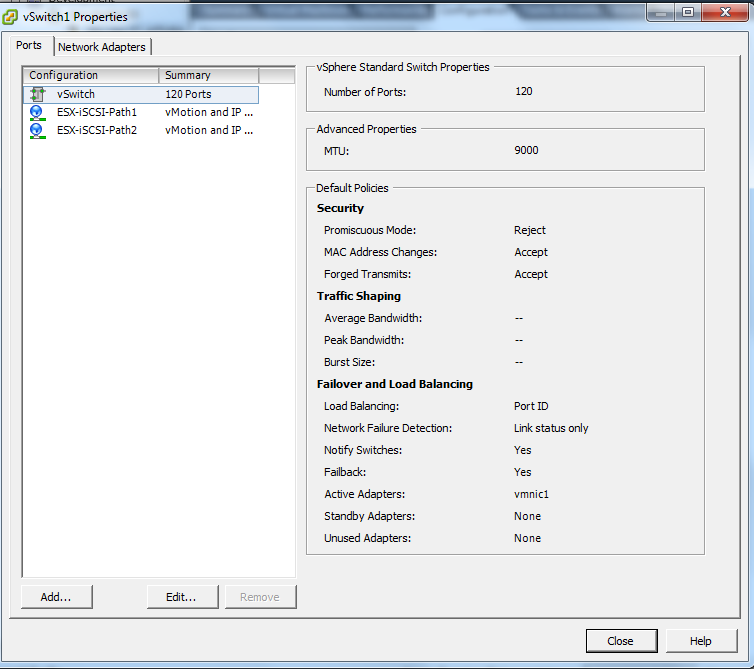Viewport: 754px width, 669px height.
Task: Click the Burst Size label
Action: pyautogui.click(x=350, y=363)
